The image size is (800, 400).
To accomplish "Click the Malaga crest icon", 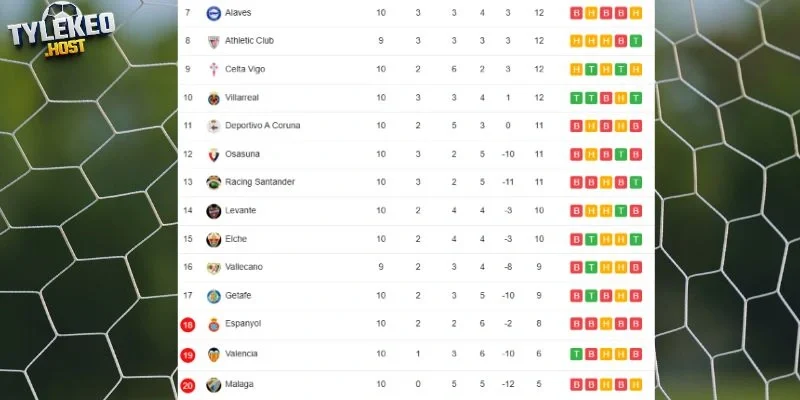I will [213, 384].
